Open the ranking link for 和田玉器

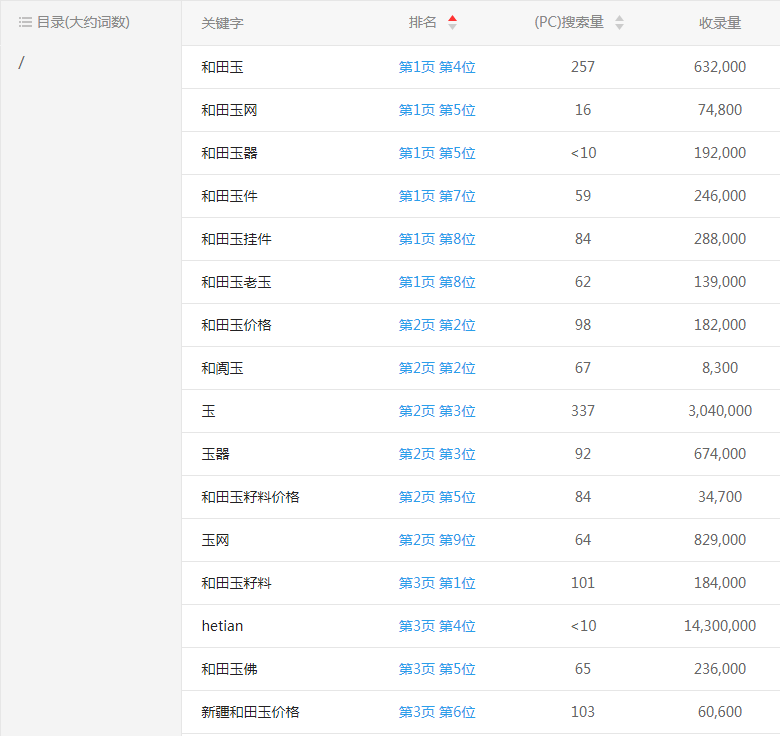coord(437,153)
